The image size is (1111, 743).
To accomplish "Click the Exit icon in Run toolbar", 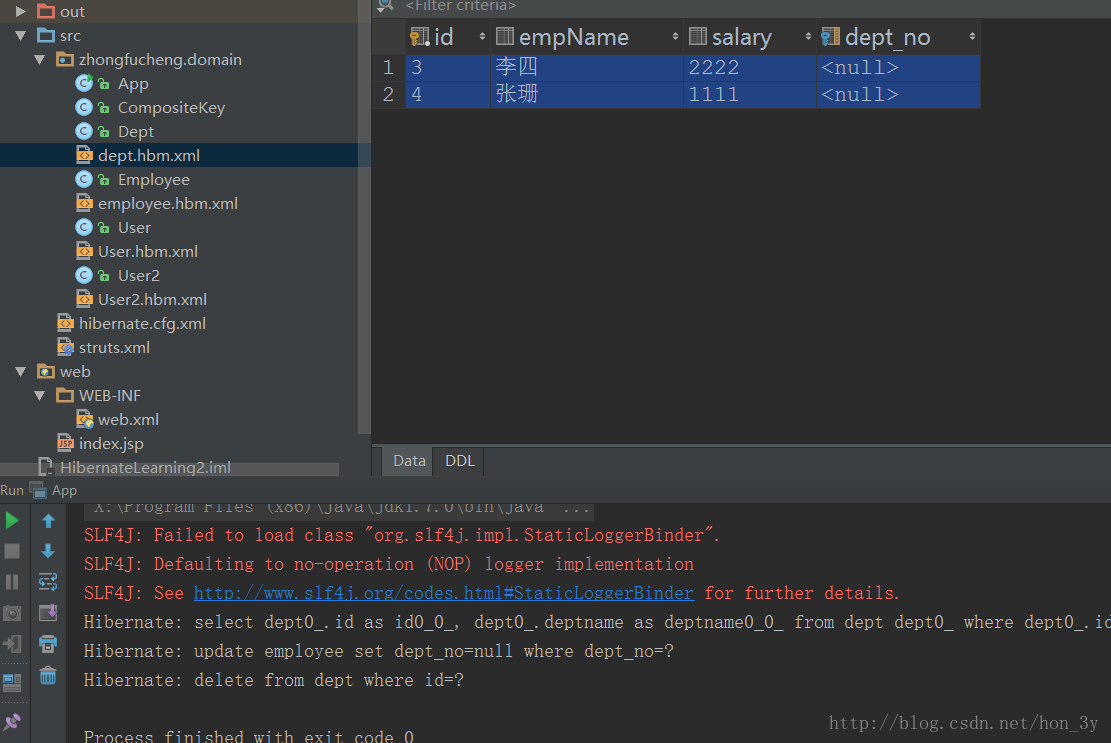I will coord(12,644).
